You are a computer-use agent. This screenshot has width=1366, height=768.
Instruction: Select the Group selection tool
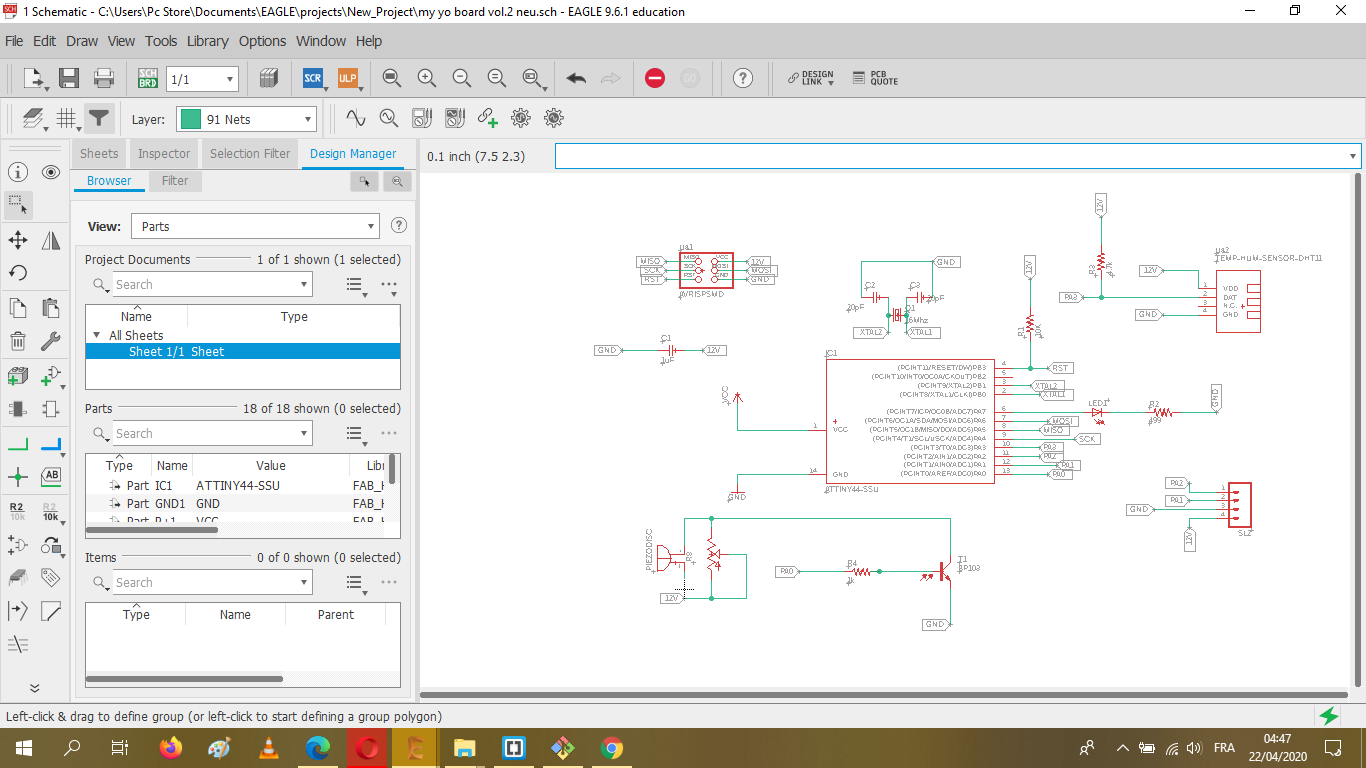pos(18,205)
